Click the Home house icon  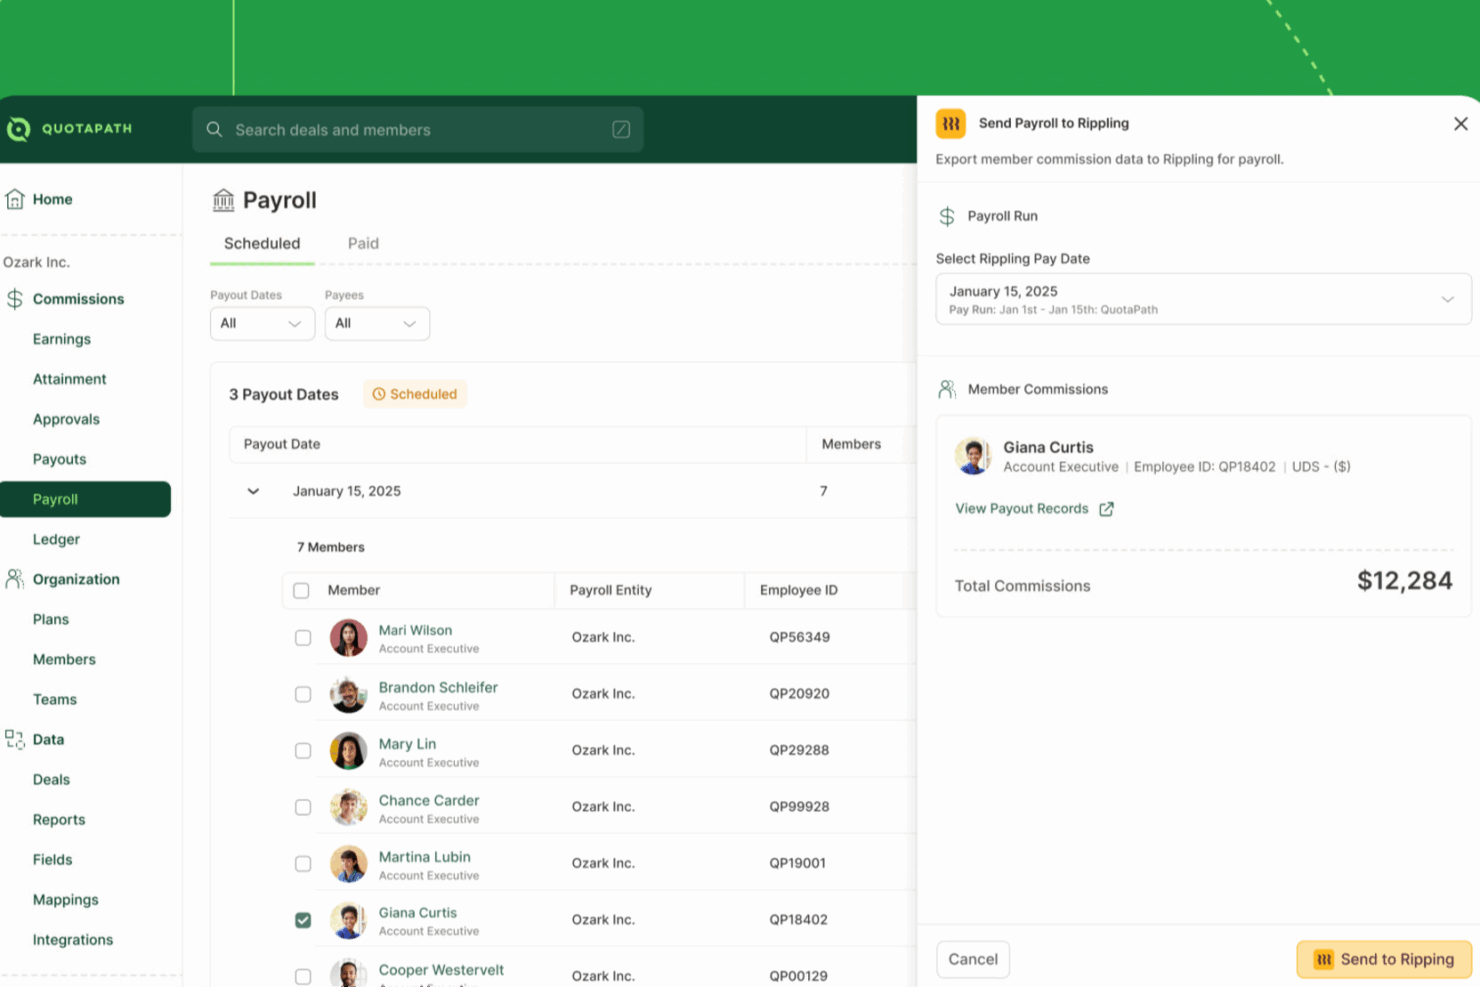[15, 199]
